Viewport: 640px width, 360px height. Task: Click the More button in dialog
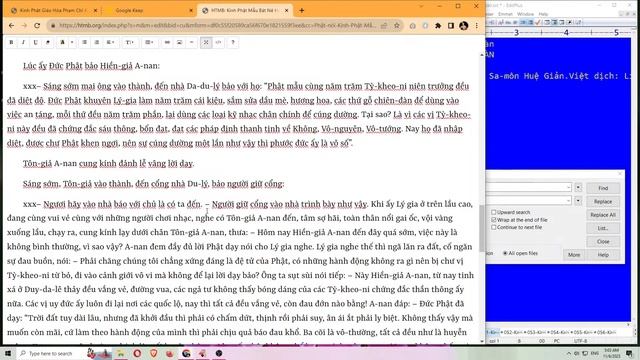574,255
